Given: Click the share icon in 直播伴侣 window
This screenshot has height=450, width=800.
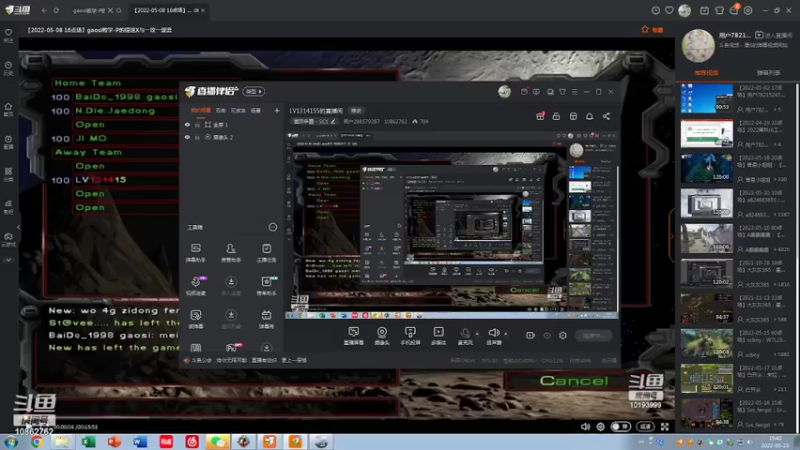Looking at the screenshot, I should [606, 116].
